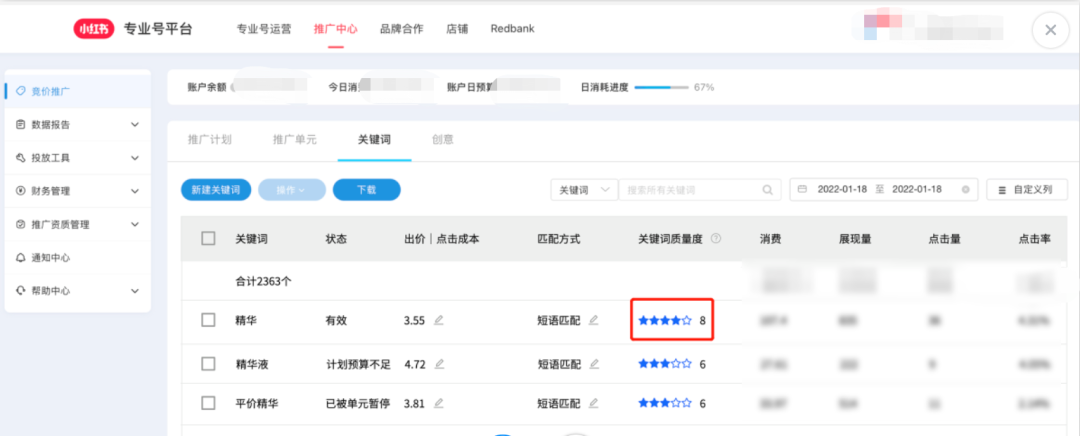Select all rows via header checkbox
Screen dimensions: 1080x436
click(208, 239)
